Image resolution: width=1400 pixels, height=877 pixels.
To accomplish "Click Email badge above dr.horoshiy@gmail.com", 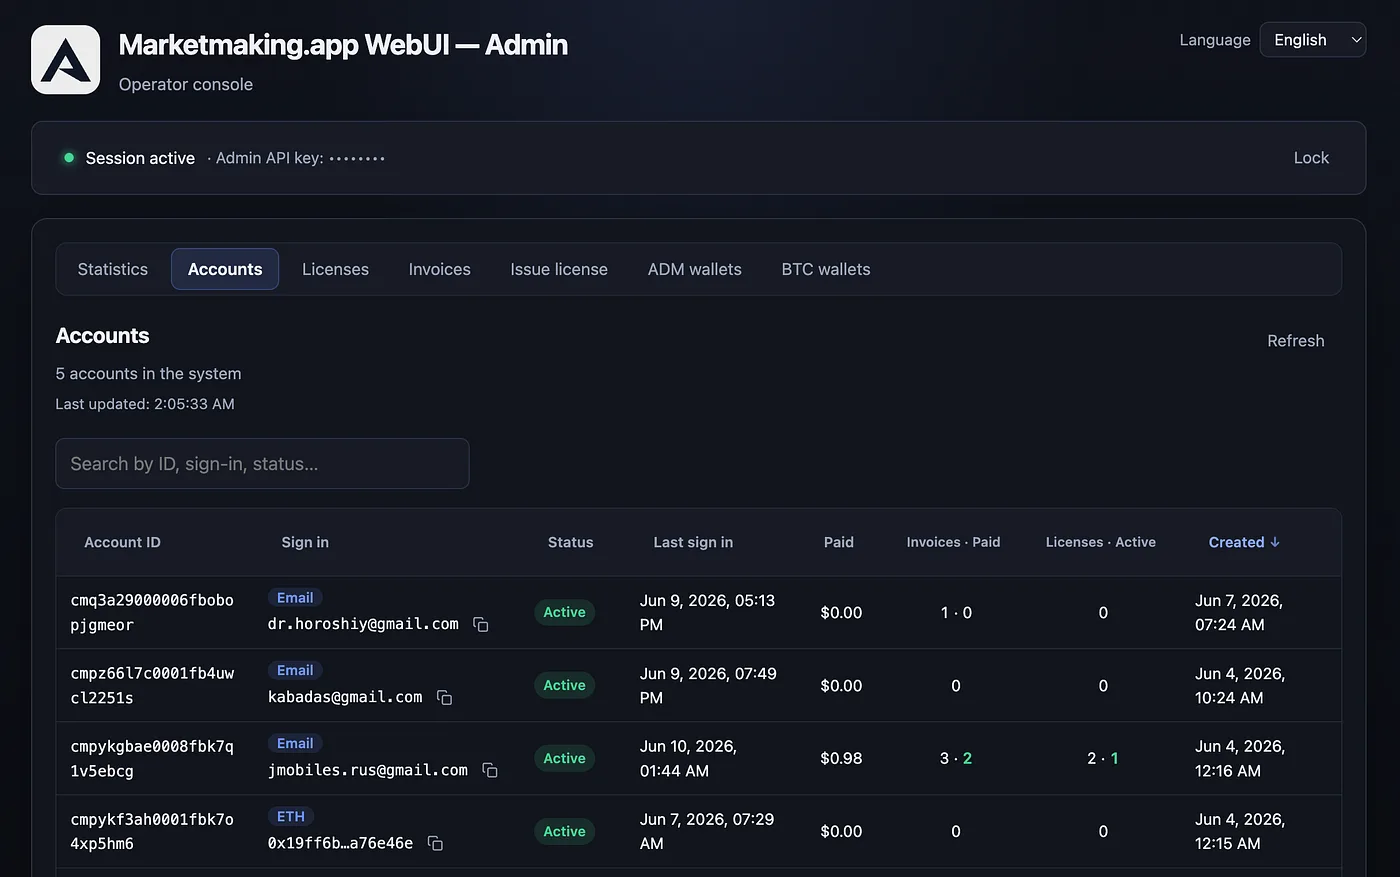I will coord(295,597).
